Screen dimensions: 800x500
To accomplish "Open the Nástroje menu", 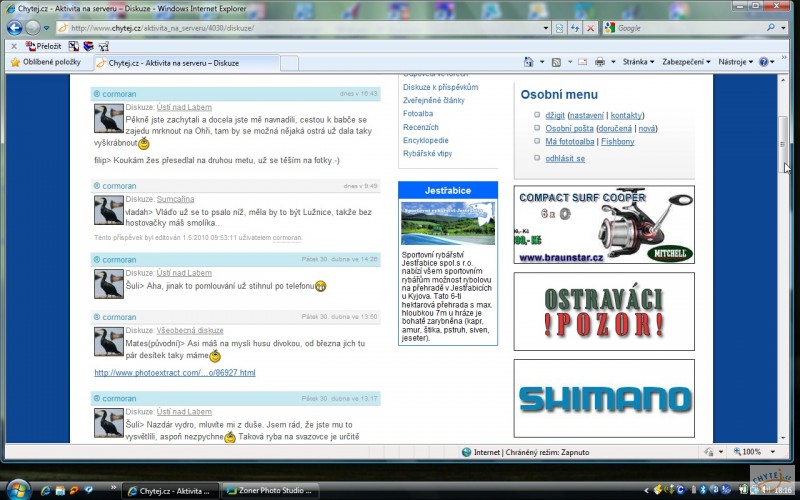I will (735, 62).
